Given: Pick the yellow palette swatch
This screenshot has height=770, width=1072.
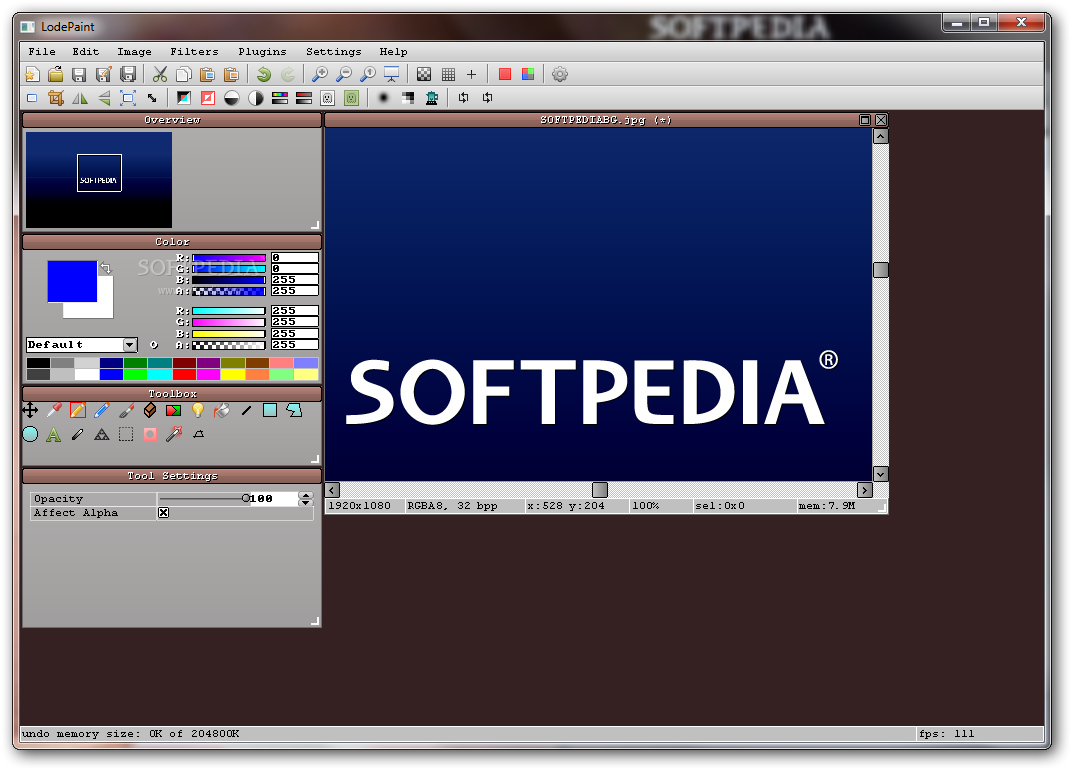Looking at the screenshot, I should (x=232, y=375).
